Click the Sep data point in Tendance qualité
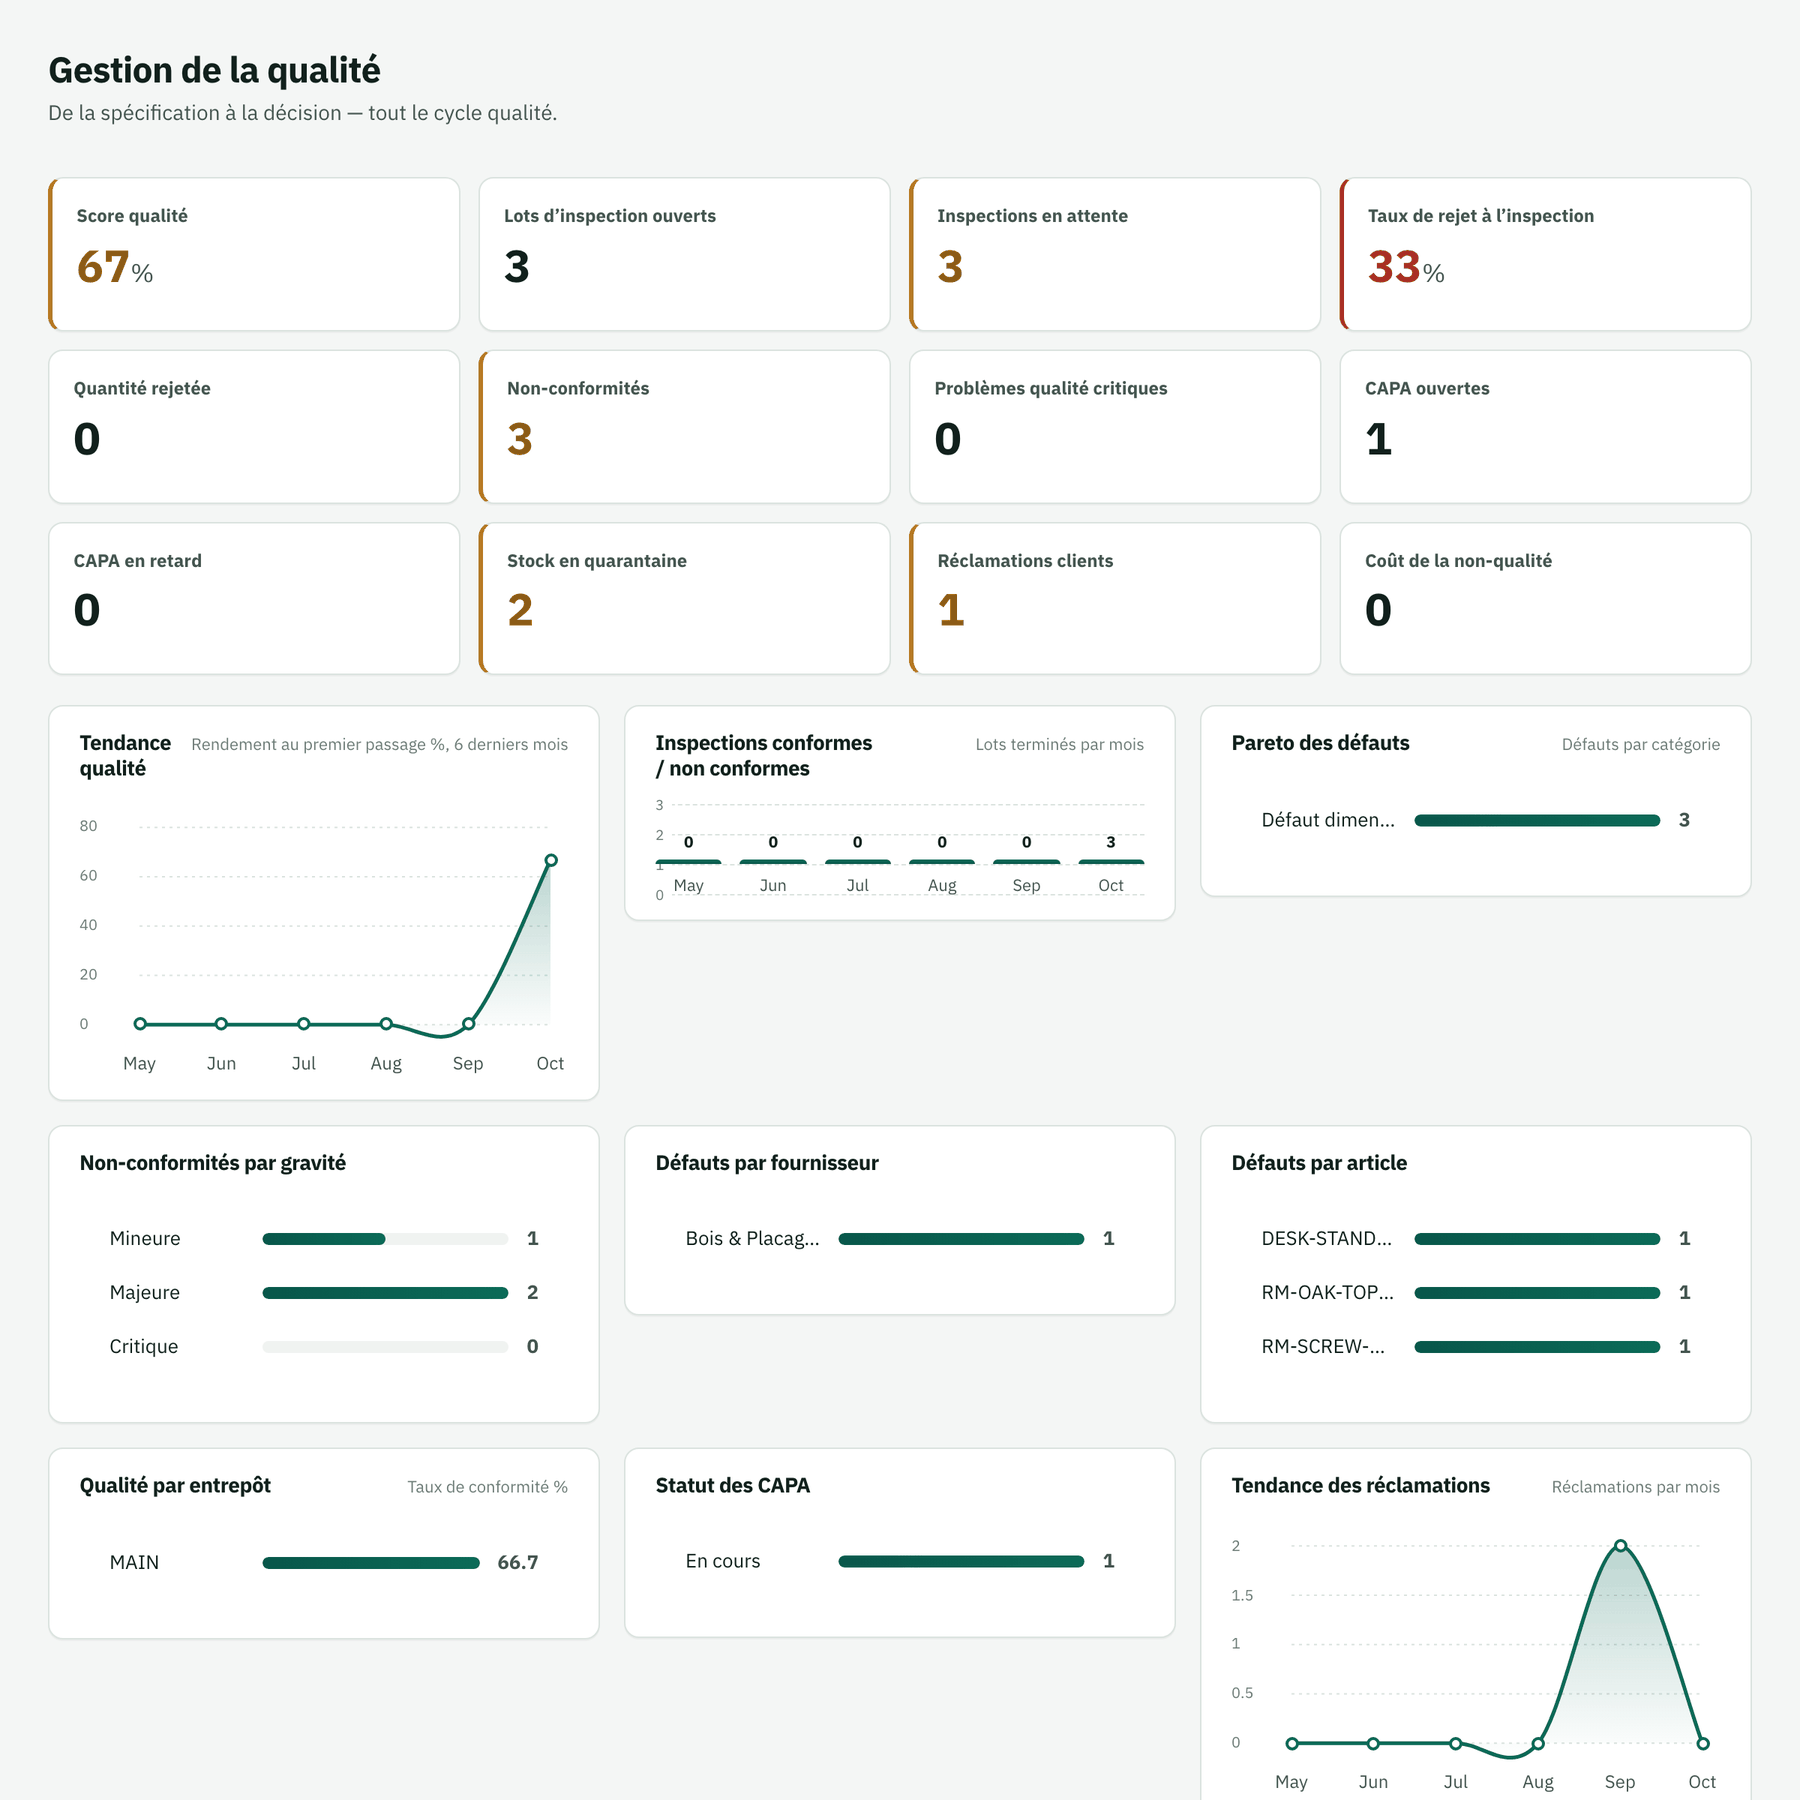The height and width of the screenshot is (1800, 1800). click(x=468, y=1024)
